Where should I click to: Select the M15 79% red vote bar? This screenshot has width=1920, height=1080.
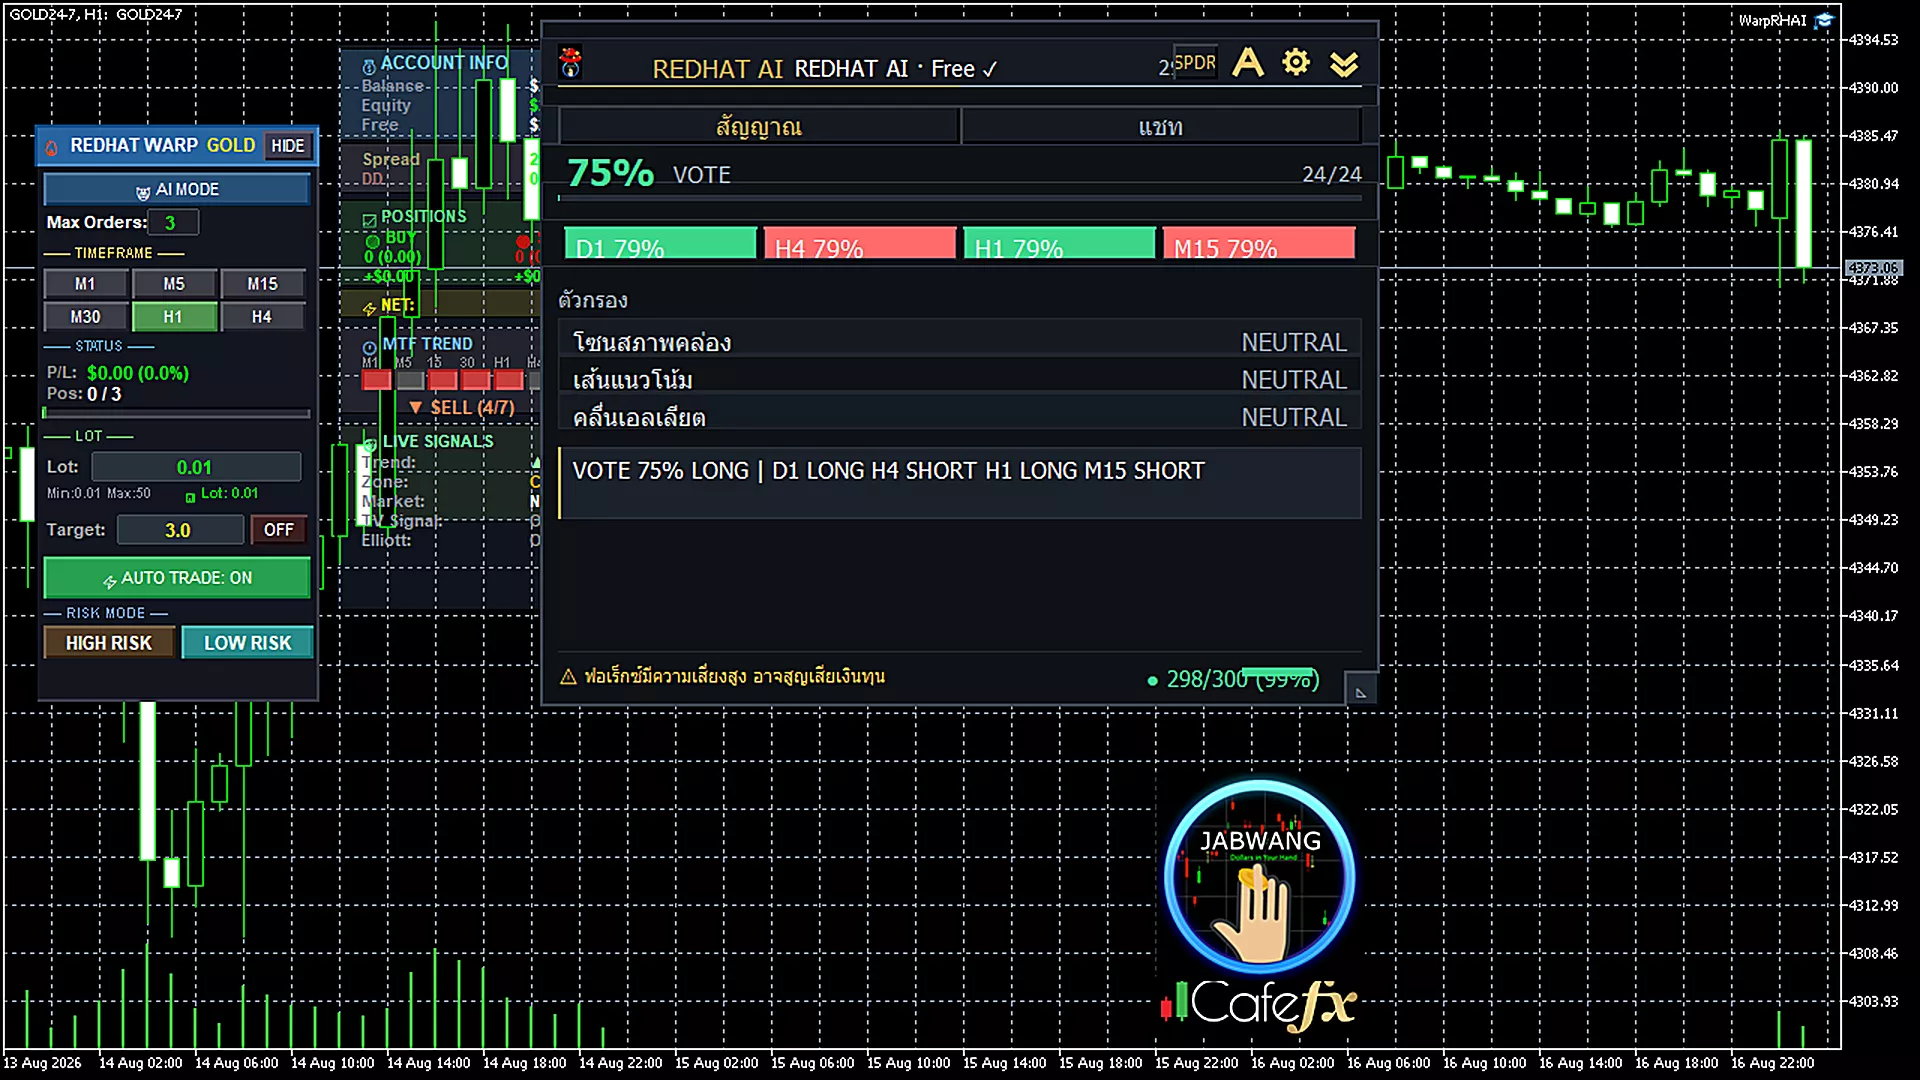click(x=1259, y=244)
